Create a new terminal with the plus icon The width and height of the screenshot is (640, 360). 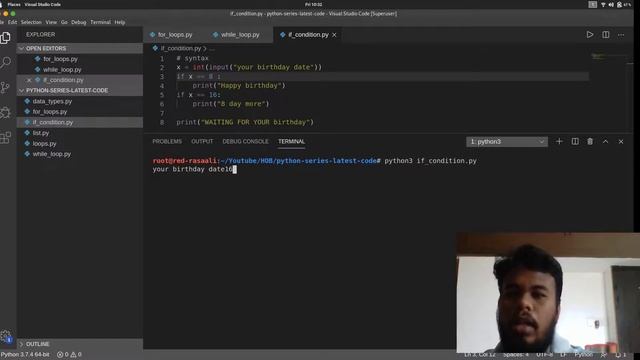click(559, 141)
